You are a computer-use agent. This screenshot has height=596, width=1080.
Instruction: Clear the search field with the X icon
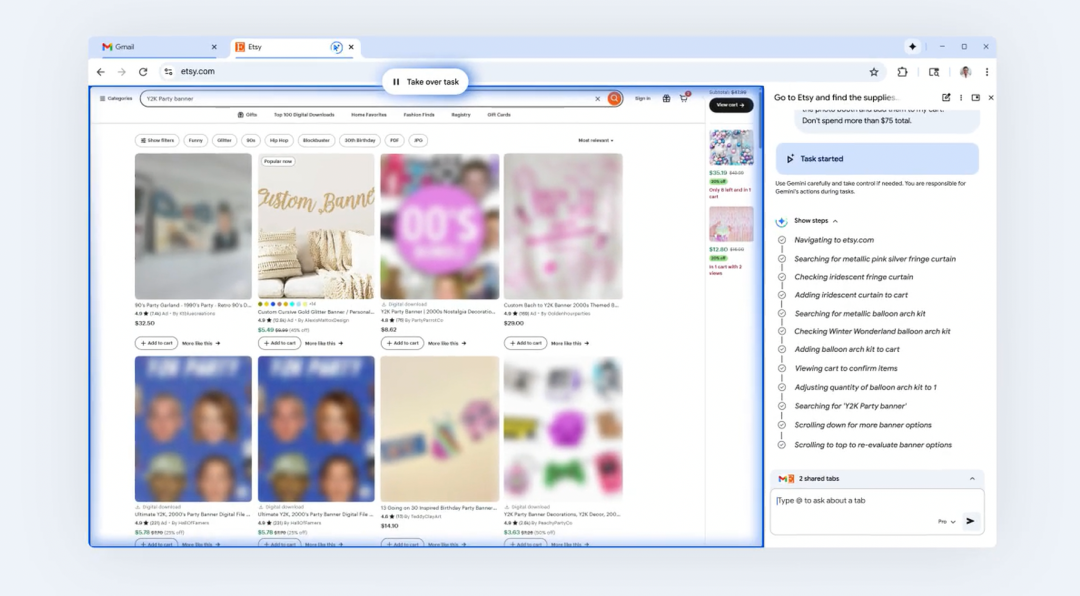(x=598, y=99)
